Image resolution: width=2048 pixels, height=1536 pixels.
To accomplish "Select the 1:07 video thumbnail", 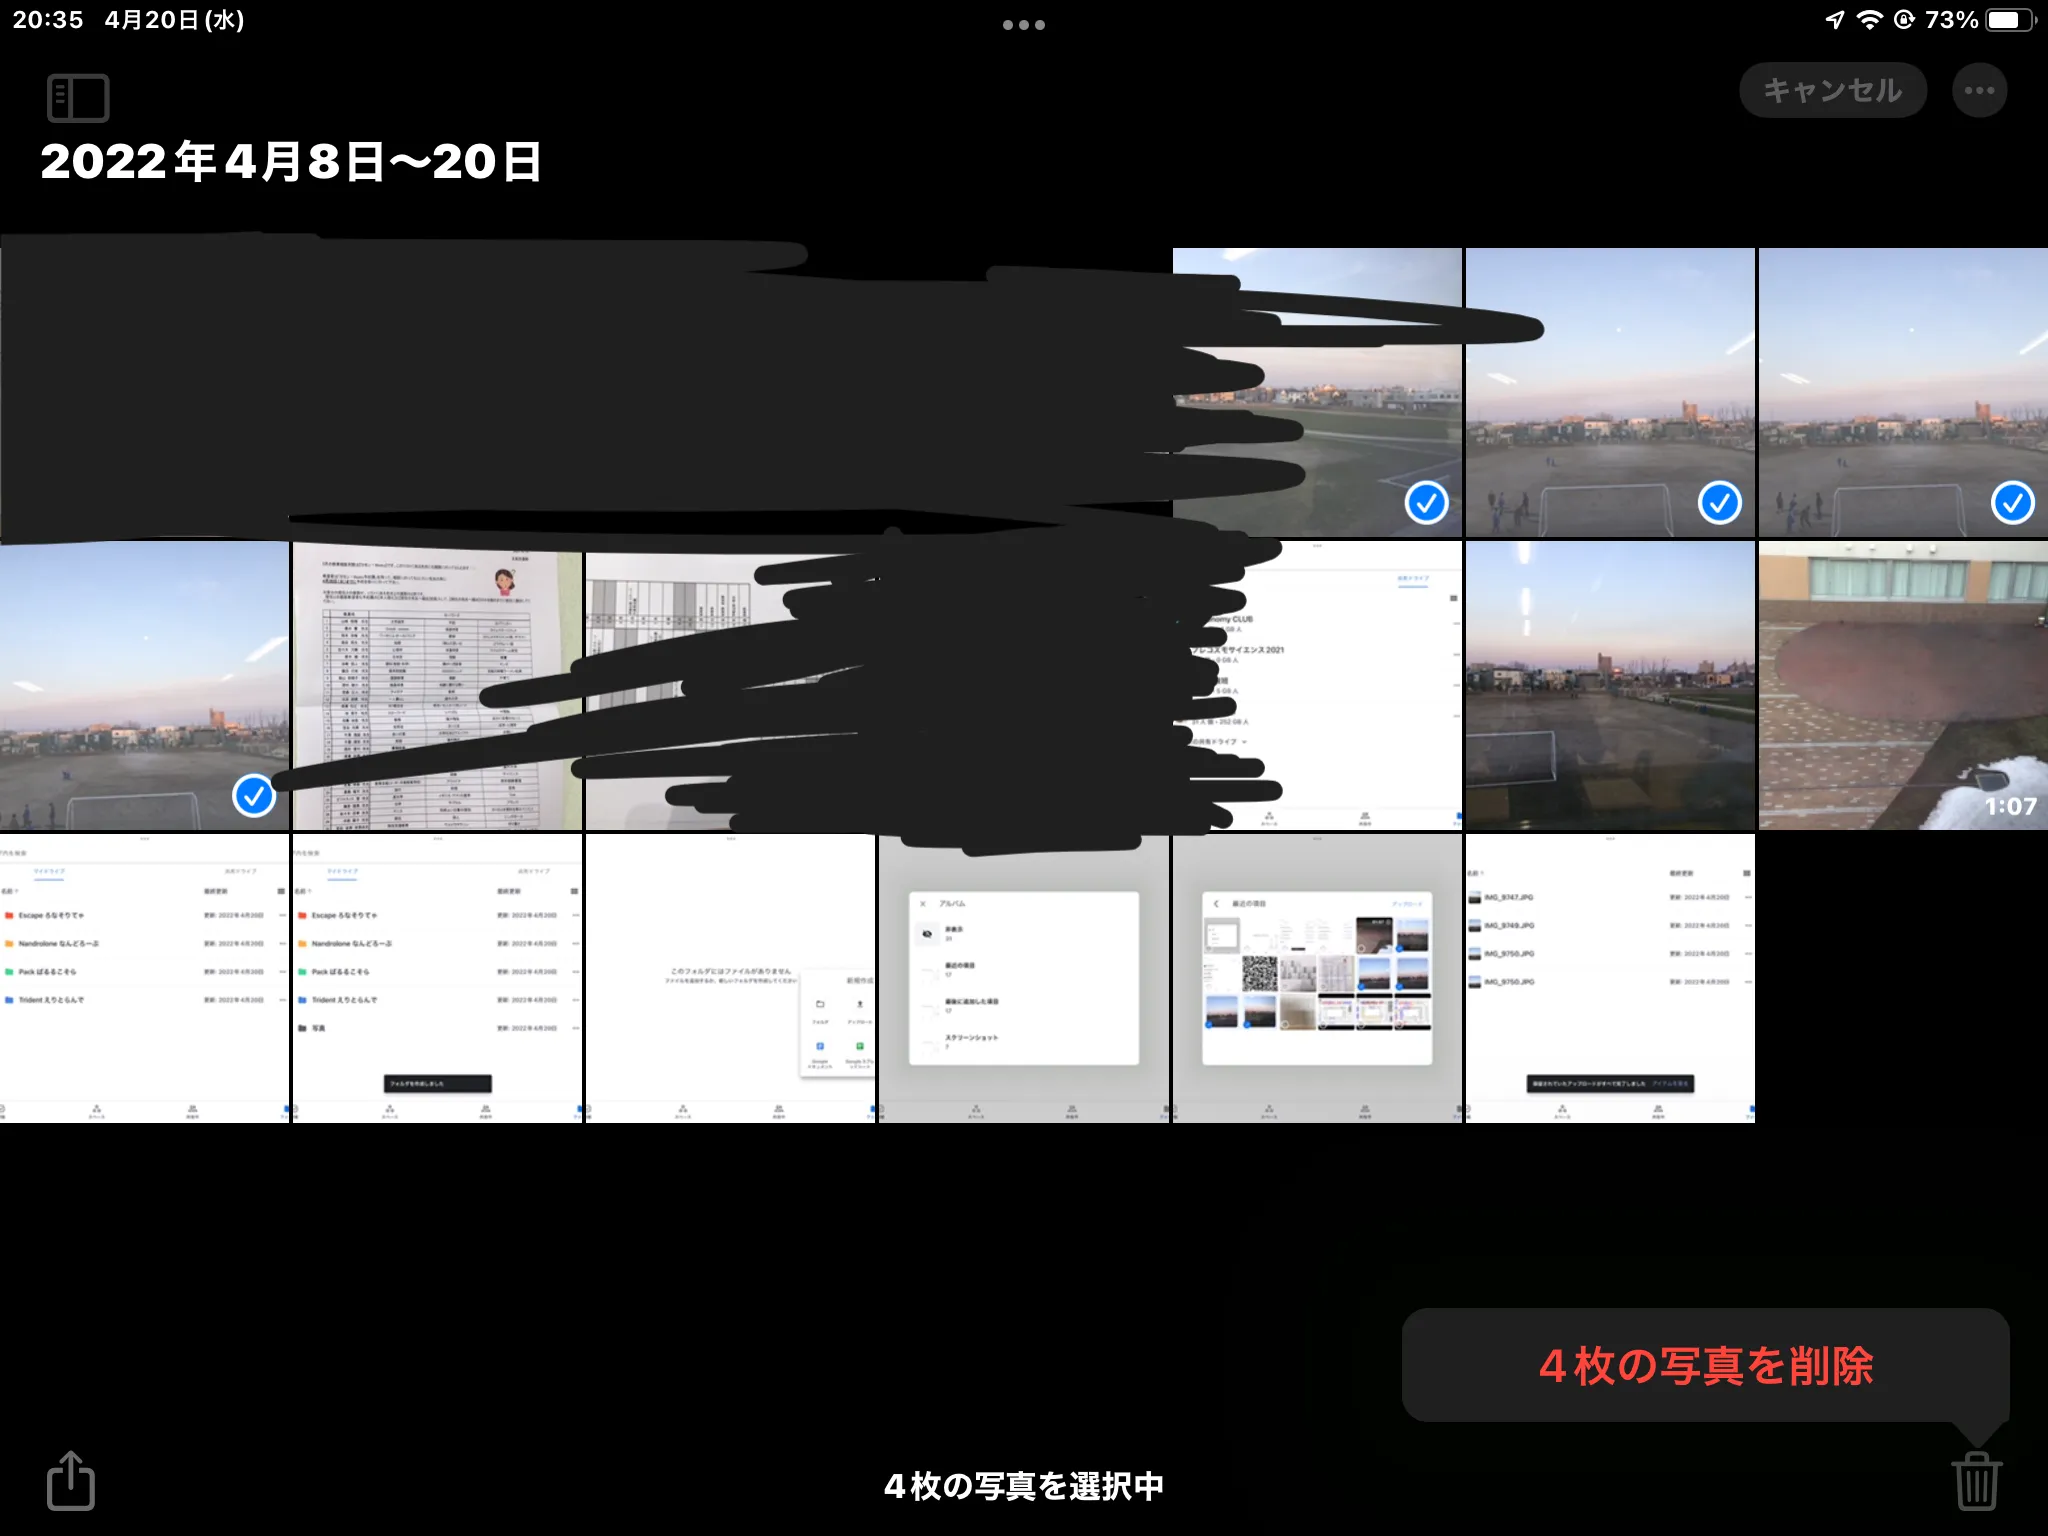I will point(1903,686).
